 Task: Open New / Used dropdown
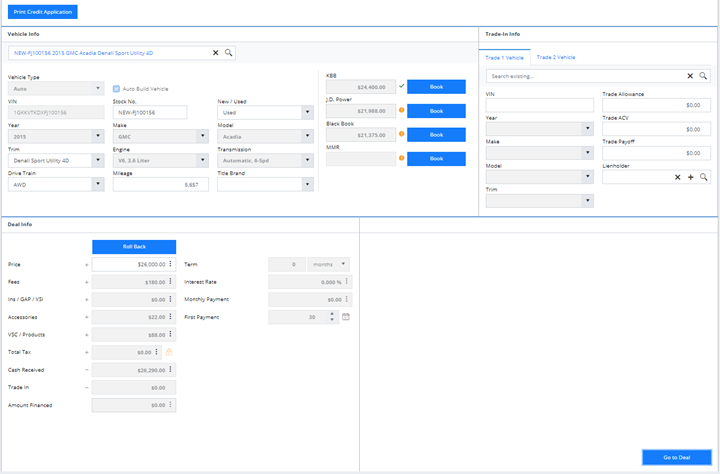[x=308, y=112]
